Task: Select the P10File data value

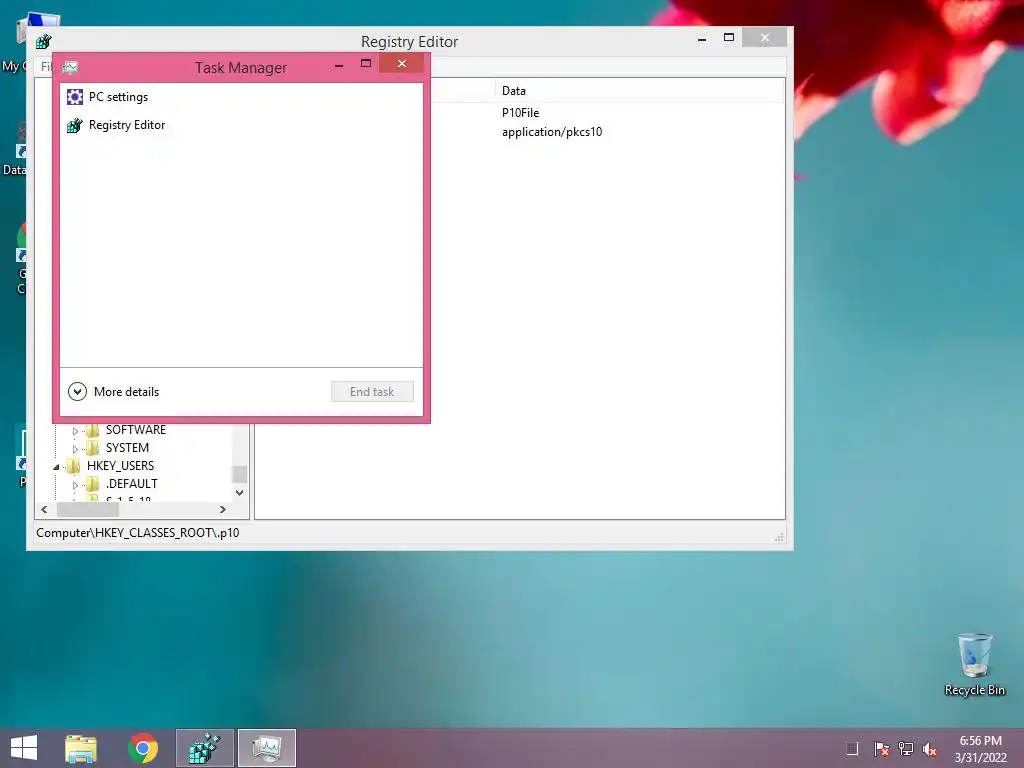Action: pyautogui.click(x=520, y=112)
